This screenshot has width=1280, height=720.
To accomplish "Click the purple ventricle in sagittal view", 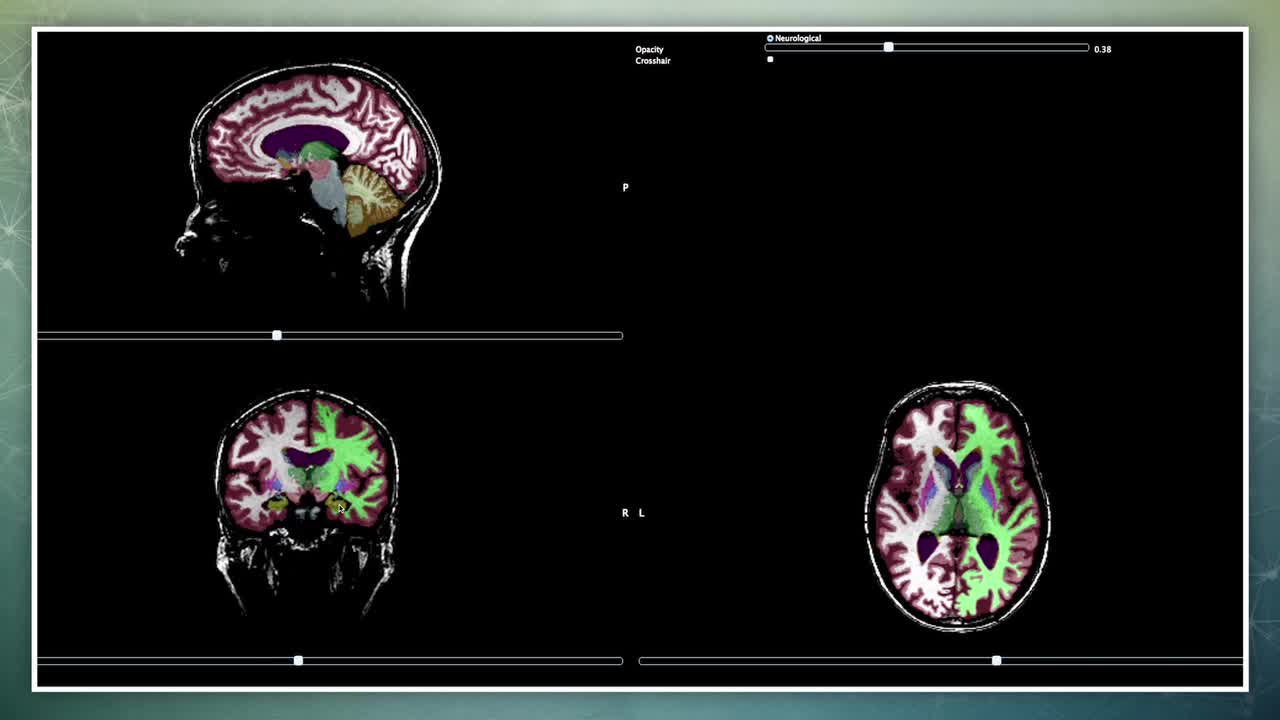I will pos(305,140).
